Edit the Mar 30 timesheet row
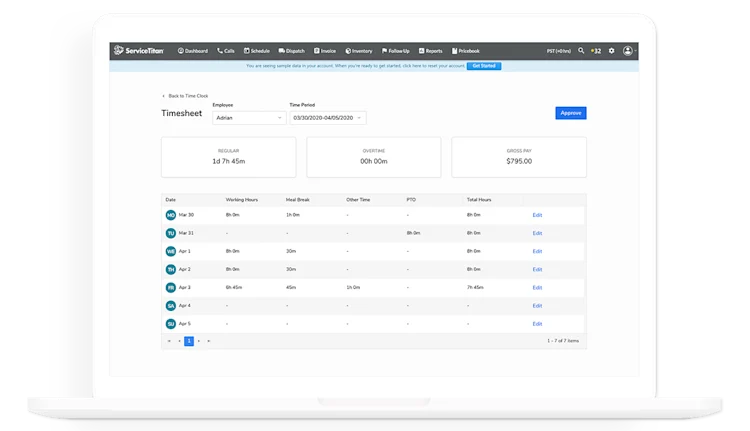The height and width of the screenshot is (431, 750). pyautogui.click(x=537, y=215)
